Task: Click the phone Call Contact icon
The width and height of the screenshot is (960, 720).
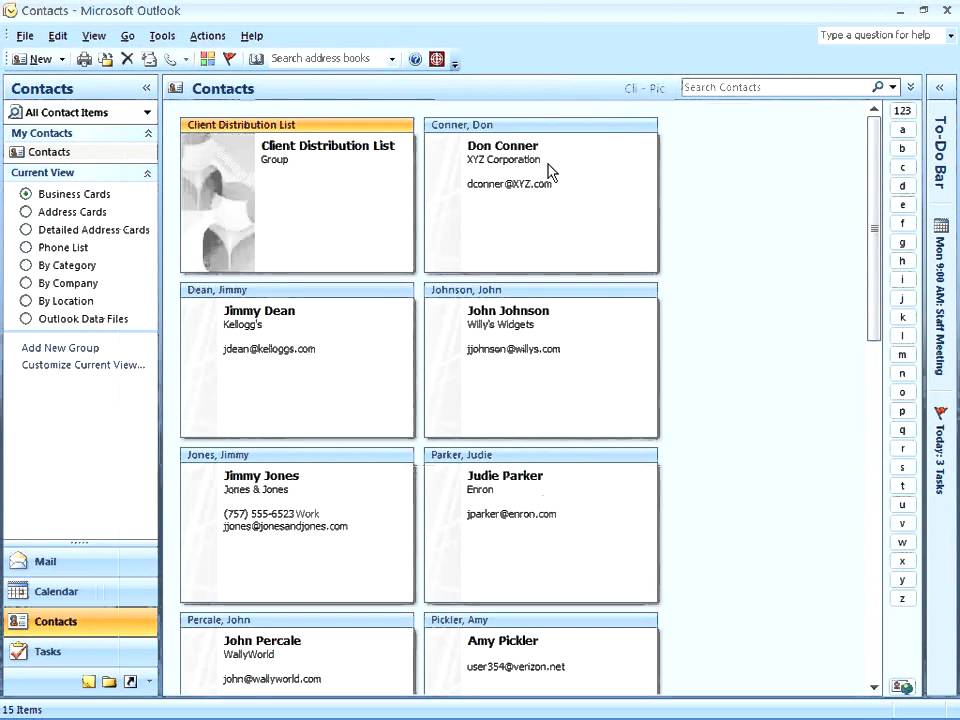Action: point(170,59)
